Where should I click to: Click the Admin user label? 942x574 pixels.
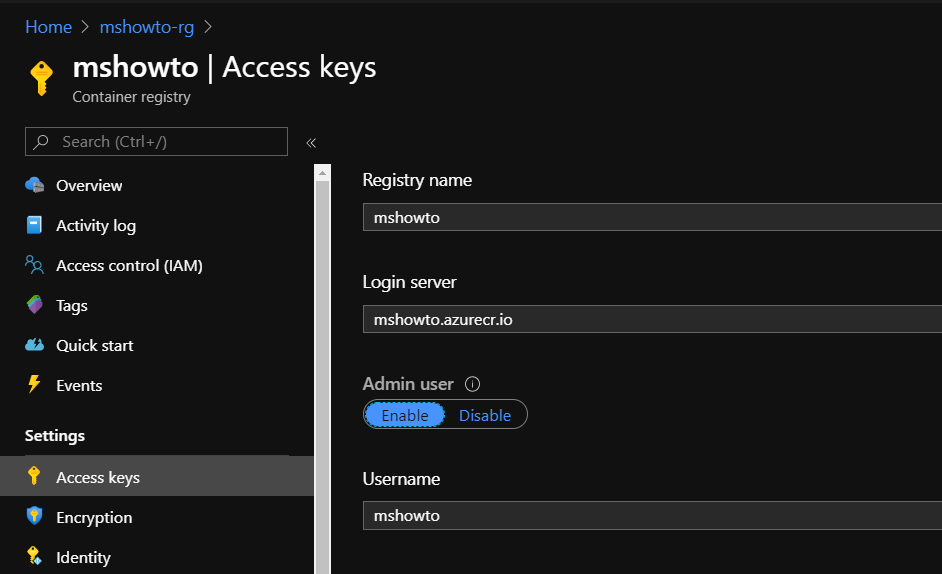click(408, 383)
